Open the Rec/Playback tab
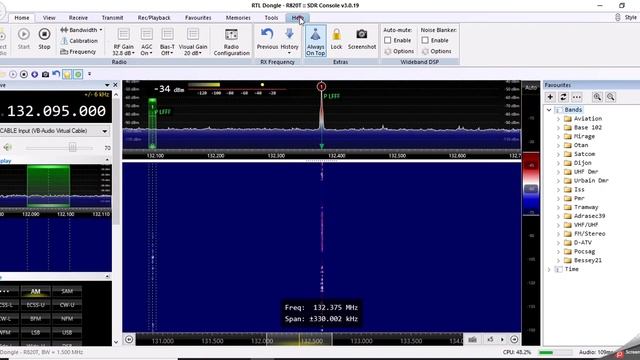The height and width of the screenshot is (360, 640). pyautogui.click(x=154, y=18)
